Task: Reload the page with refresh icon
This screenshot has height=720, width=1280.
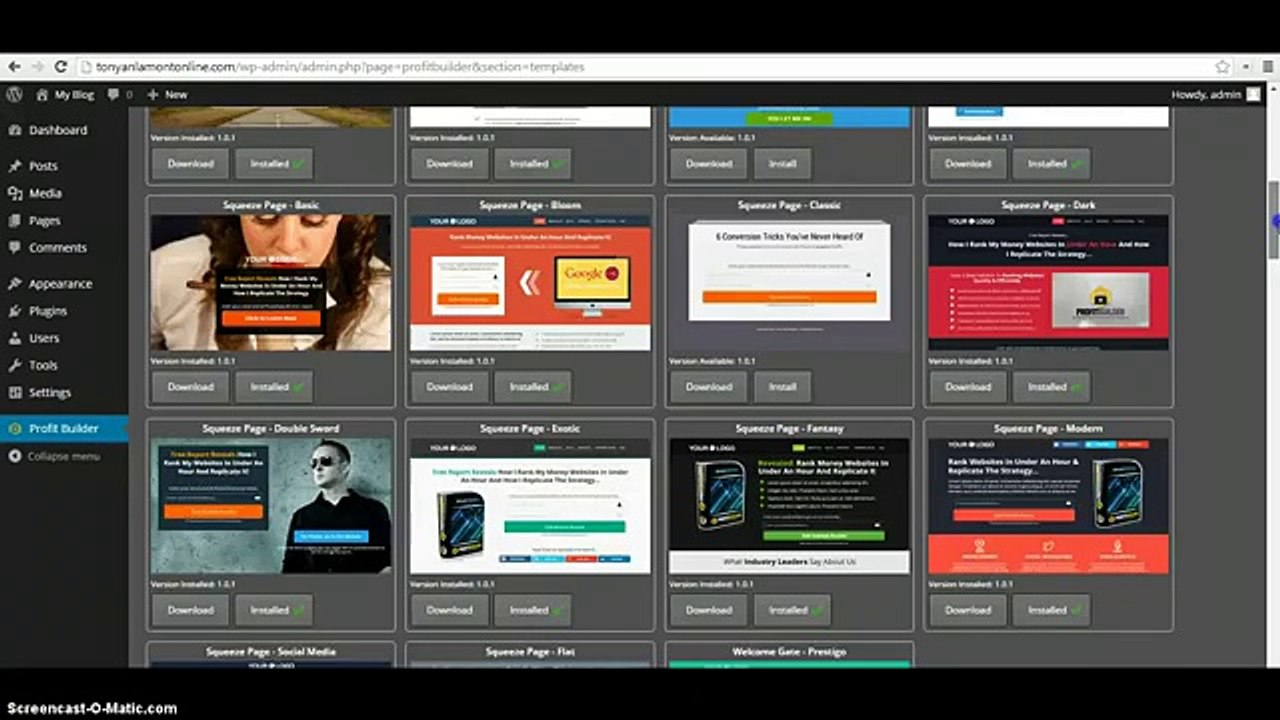Action: [x=61, y=67]
